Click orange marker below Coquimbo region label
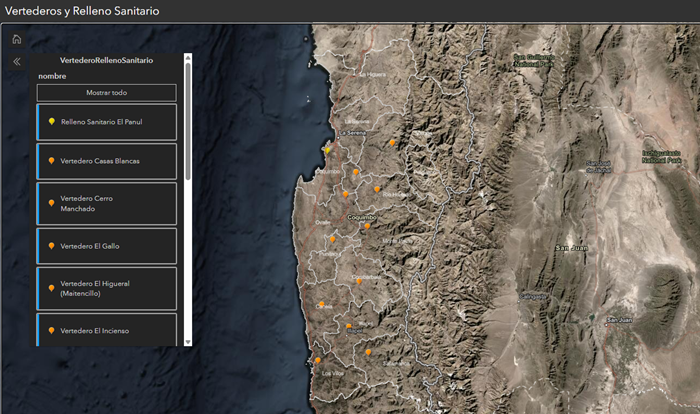 [367, 226]
